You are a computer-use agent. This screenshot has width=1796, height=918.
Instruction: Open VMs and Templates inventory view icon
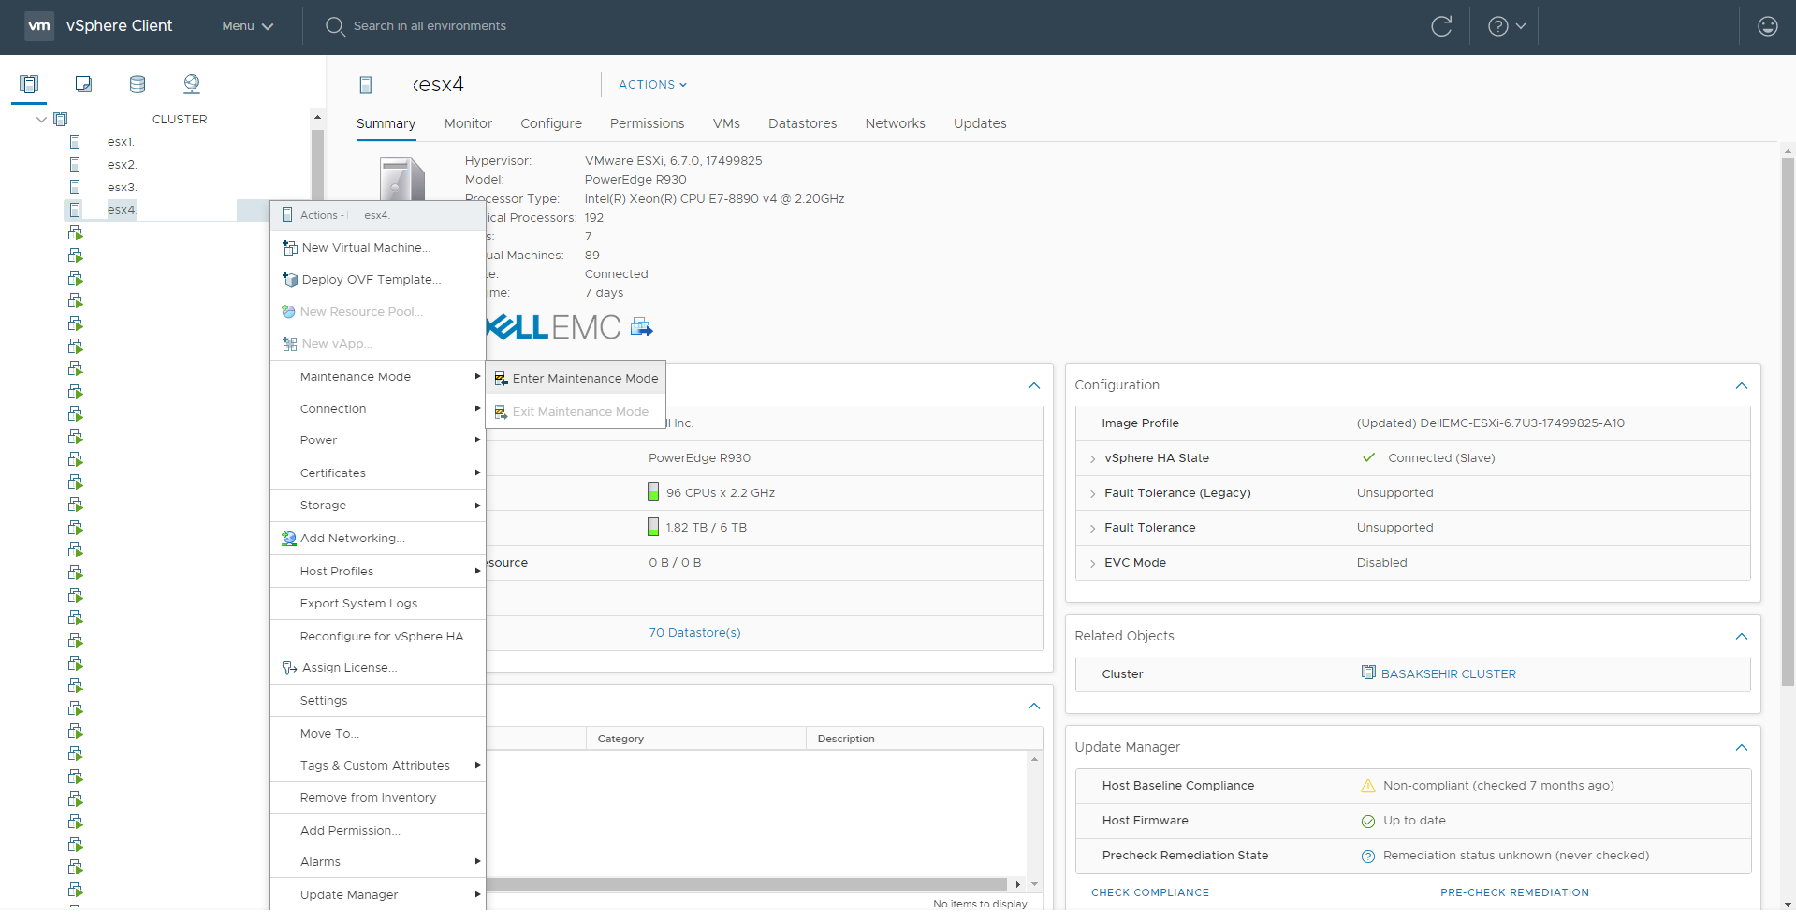click(84, 84)
